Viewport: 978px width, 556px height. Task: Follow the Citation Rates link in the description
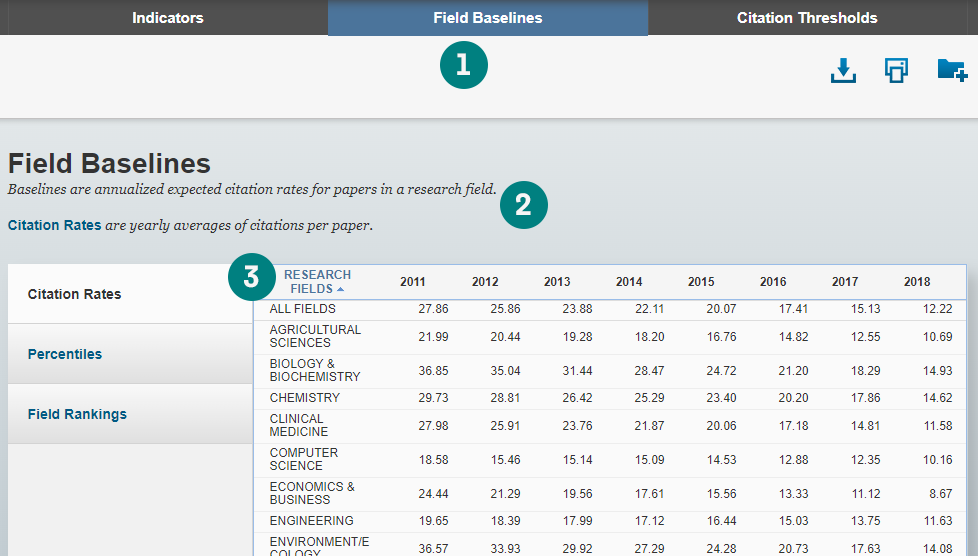(x=54, y=225)
